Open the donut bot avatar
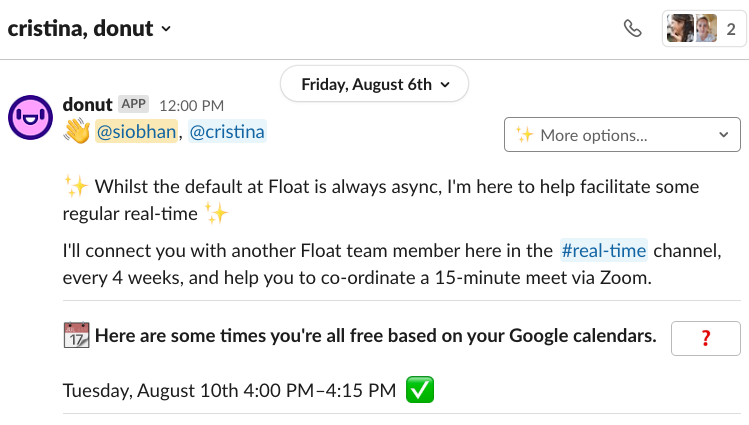The image size is (749, 425). click(31, 119)
